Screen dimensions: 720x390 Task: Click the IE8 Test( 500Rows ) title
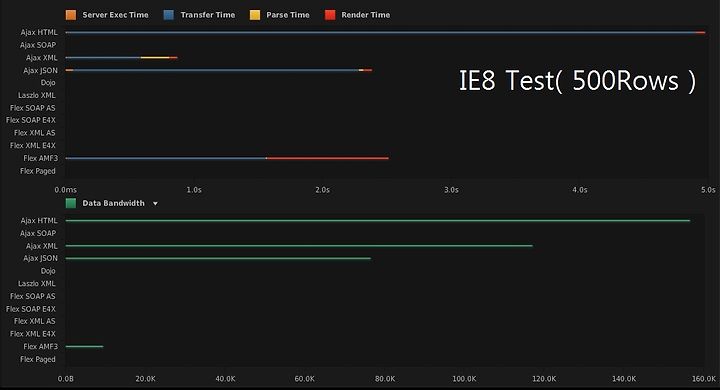(577, 81)
